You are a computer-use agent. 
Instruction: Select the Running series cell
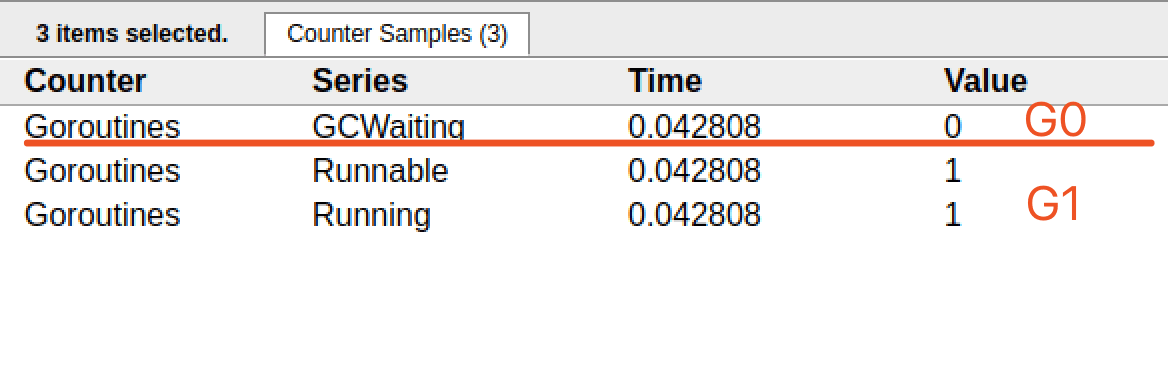click(x=371, y=215)
